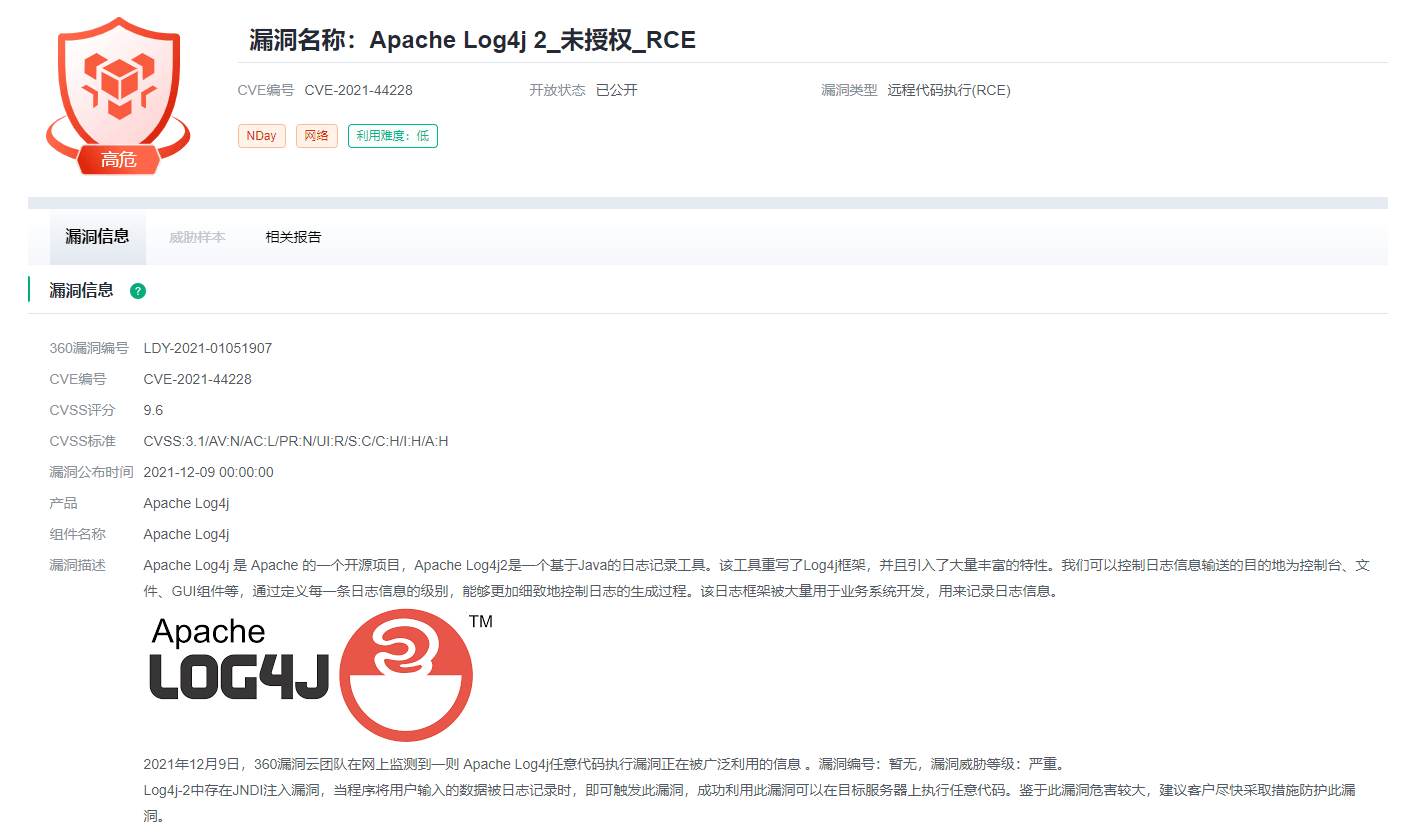Viewport: 1416px width, 829px height.
Task: Click the 漏洞描述 field label
Action: [78, 565]
